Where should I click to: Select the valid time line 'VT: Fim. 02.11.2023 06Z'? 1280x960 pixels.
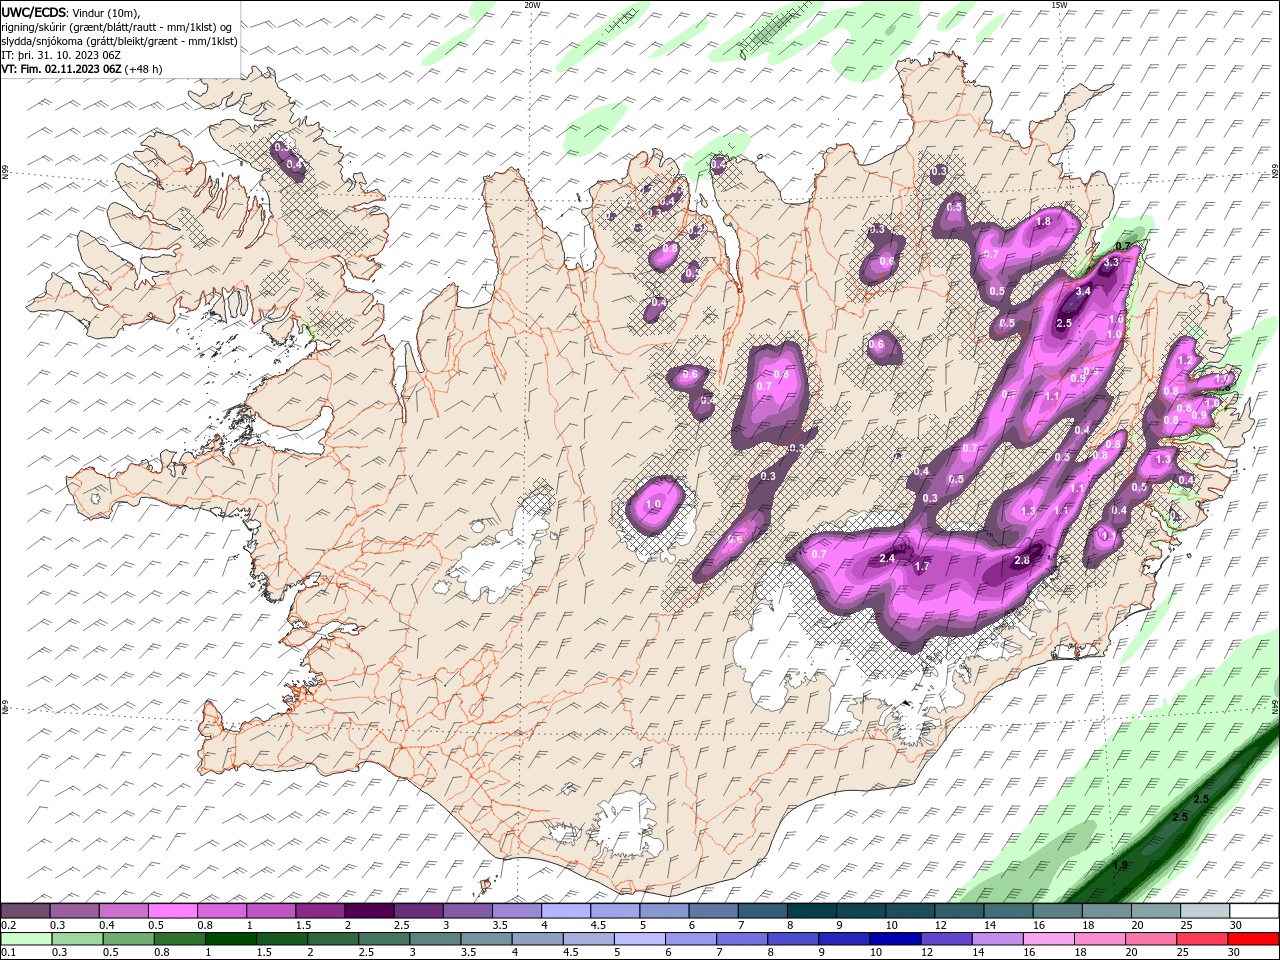62,69
